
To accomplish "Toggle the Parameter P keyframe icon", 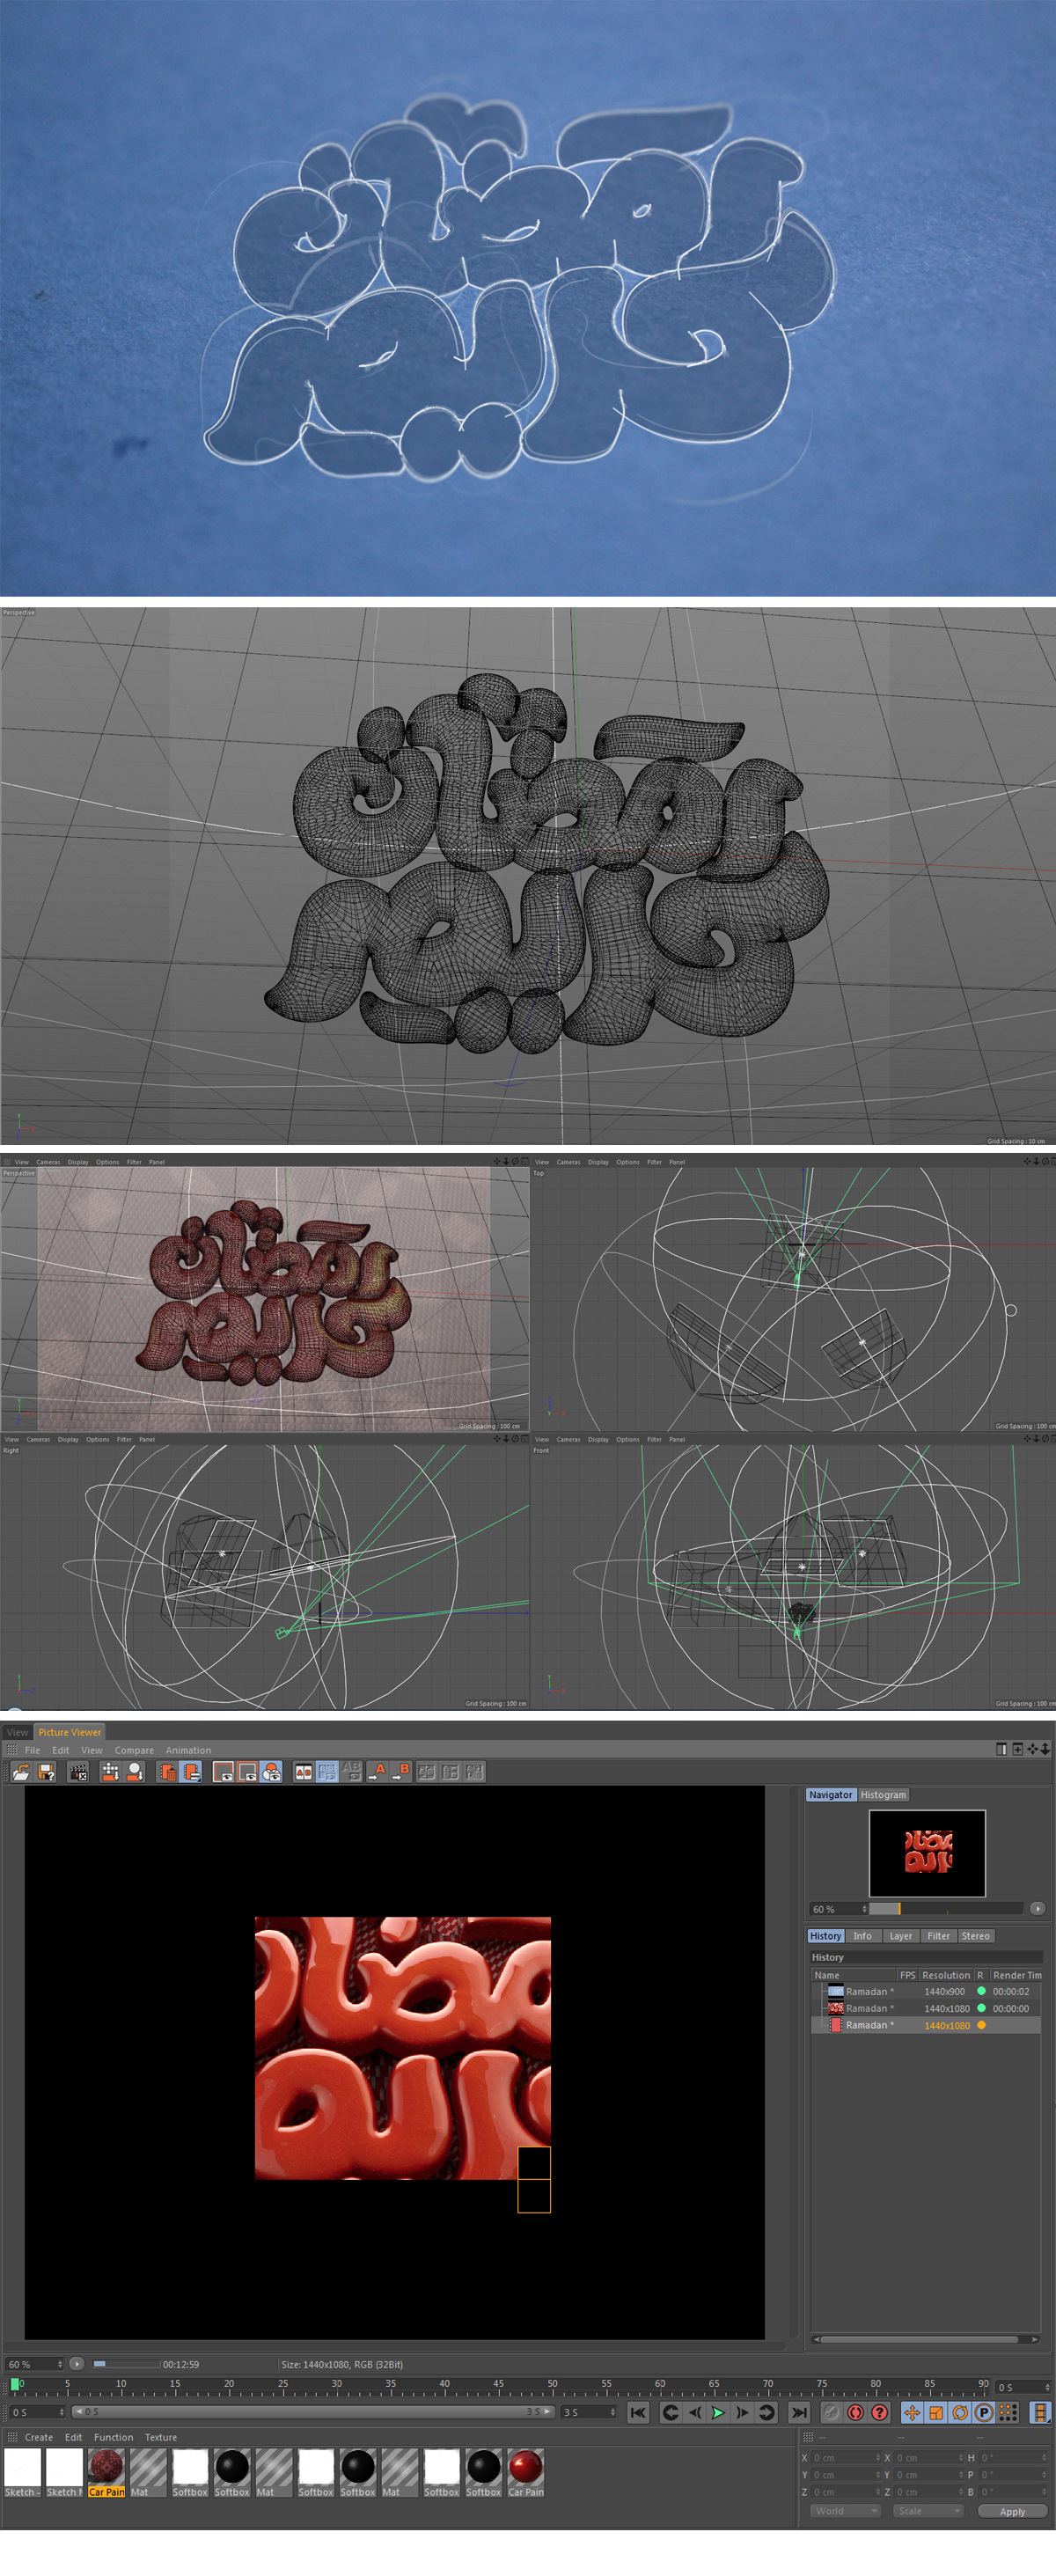I will pyautogui.click(x=984, y=2413).
